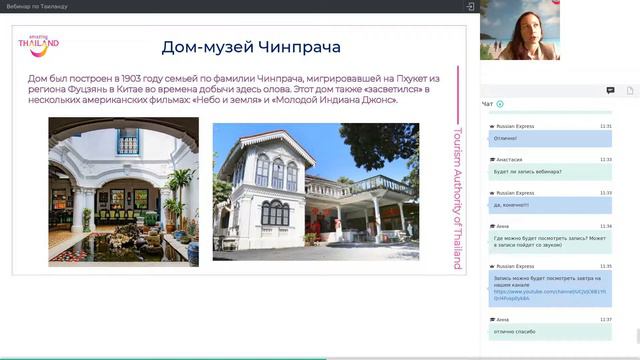Viewport: 640px width, 360px height.
Task: Click the chat scrollbar handle at the right edge
Action: [638, 337]
